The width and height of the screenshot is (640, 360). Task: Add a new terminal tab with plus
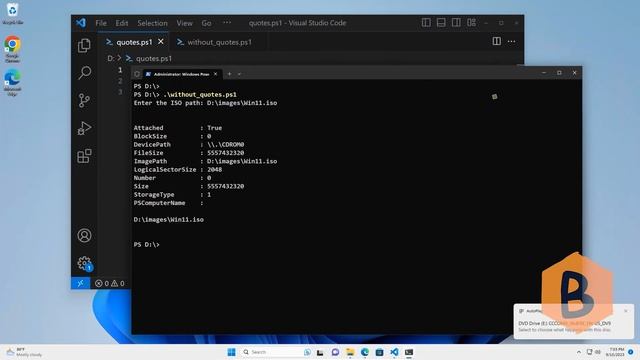[x=229, y=74]
